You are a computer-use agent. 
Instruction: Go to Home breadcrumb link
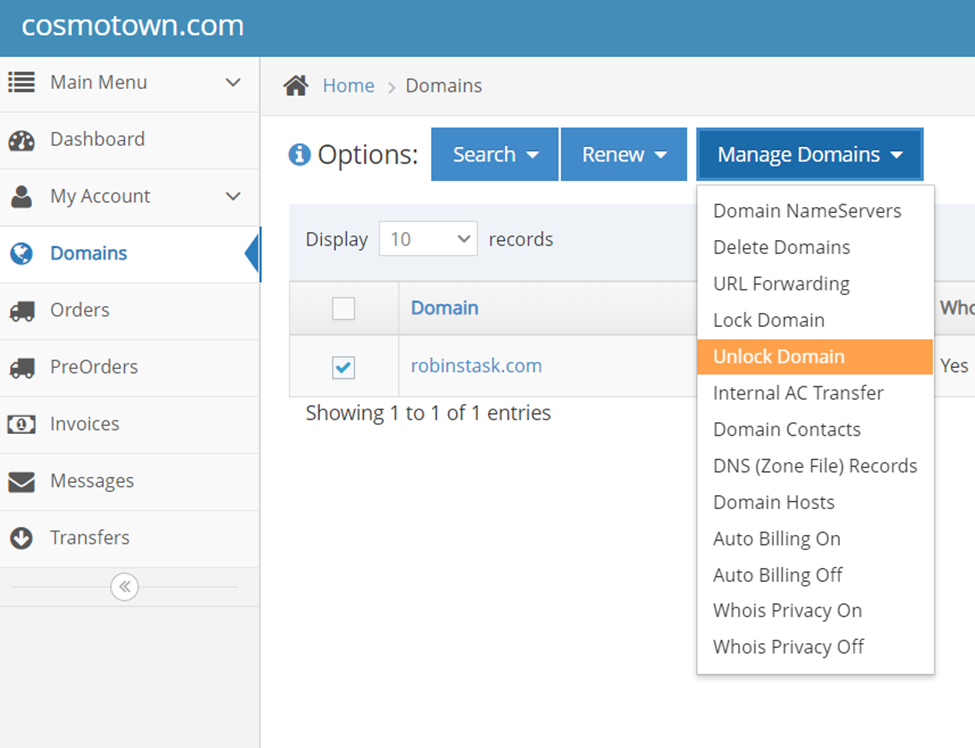348,86
